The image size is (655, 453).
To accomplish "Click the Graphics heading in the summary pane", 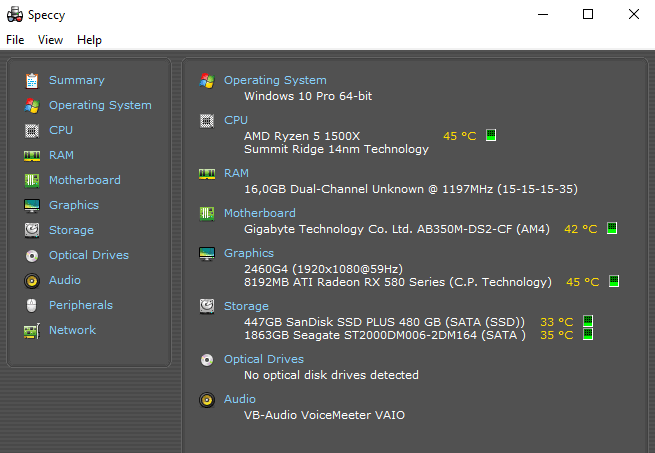I will click(249, 253).
